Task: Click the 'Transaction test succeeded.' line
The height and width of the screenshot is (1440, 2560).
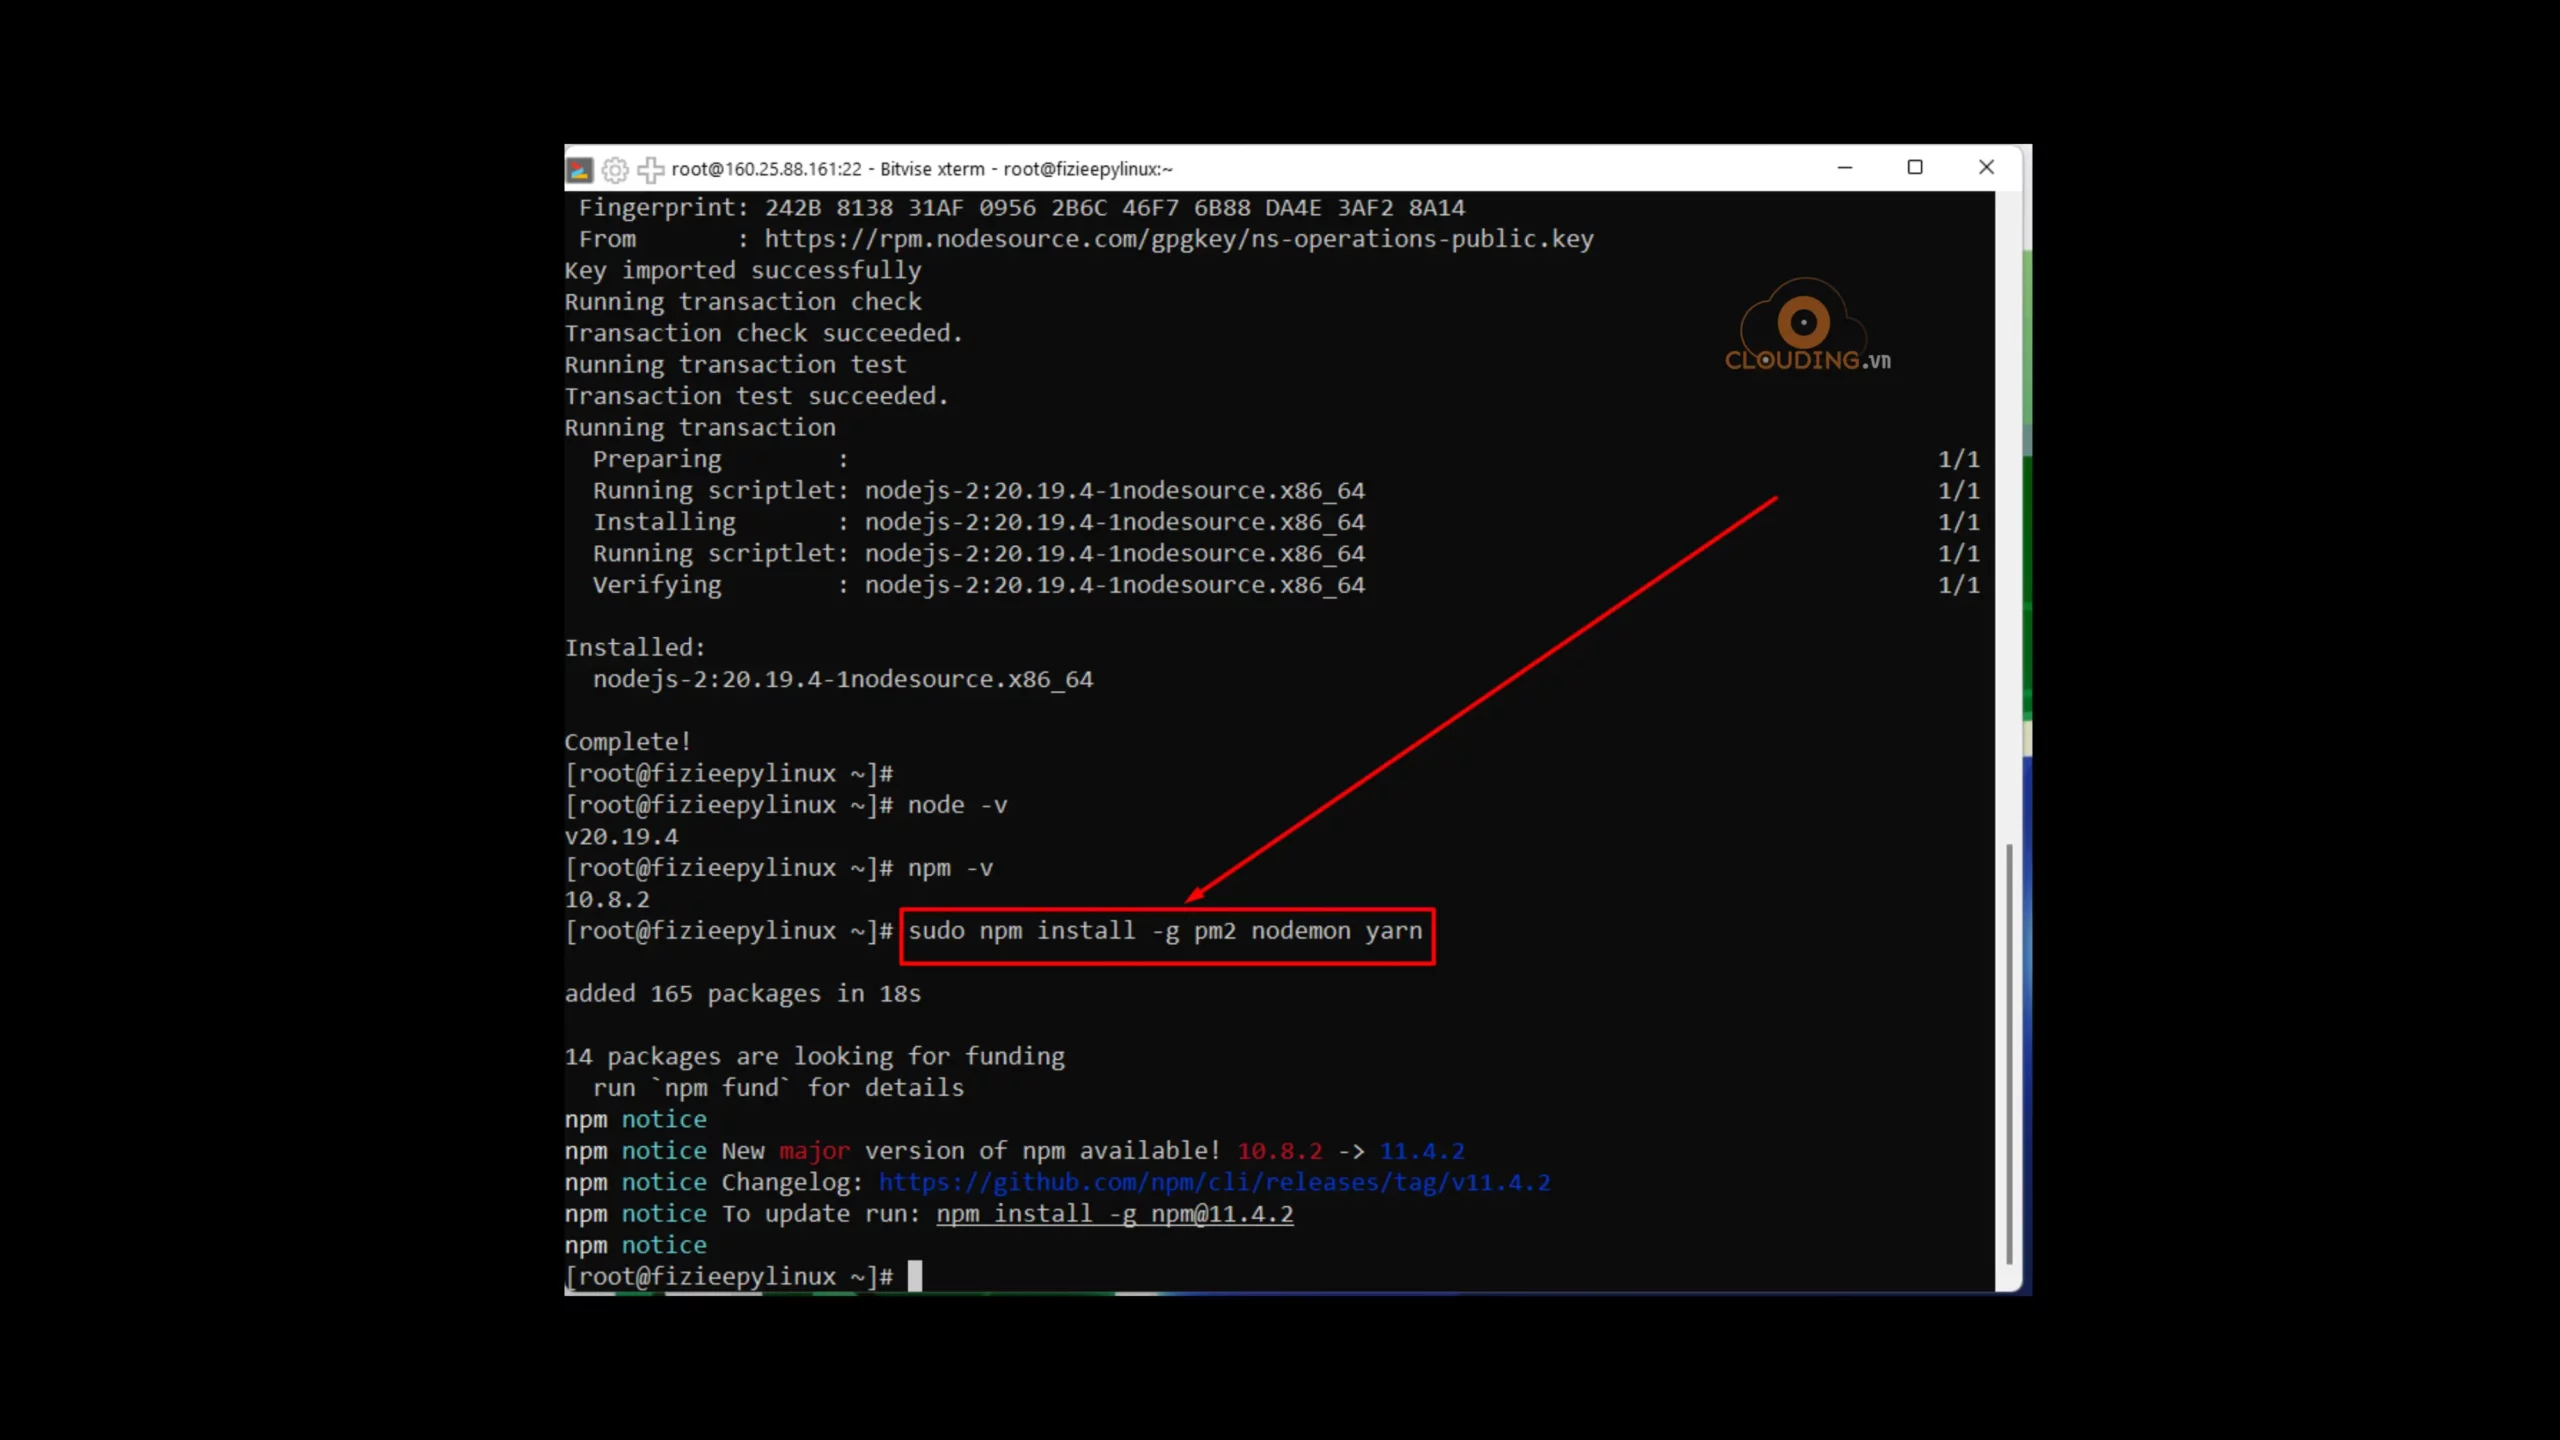Action: (757, 396)
